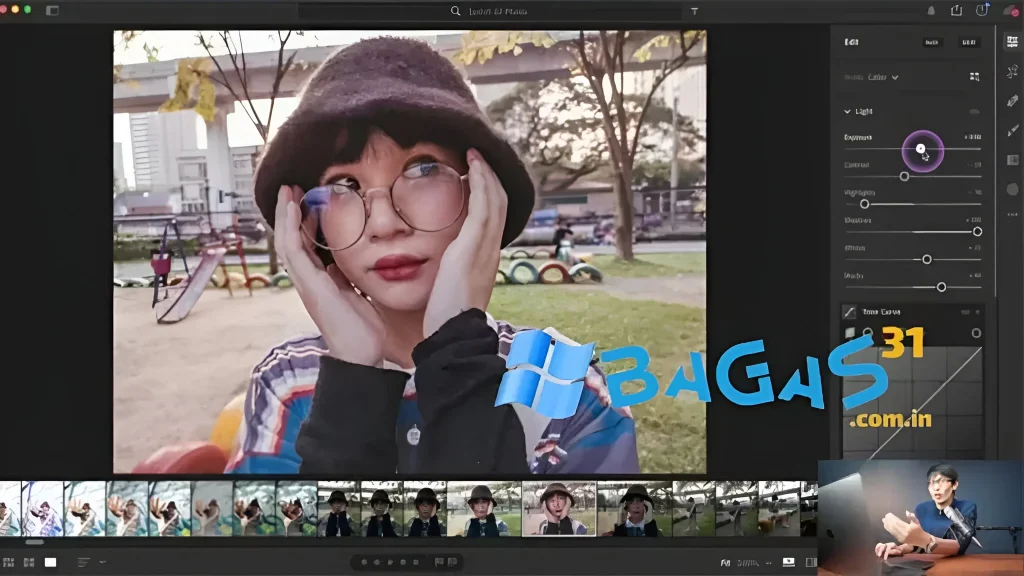Click the Exposure slider handle

[920, 149]
